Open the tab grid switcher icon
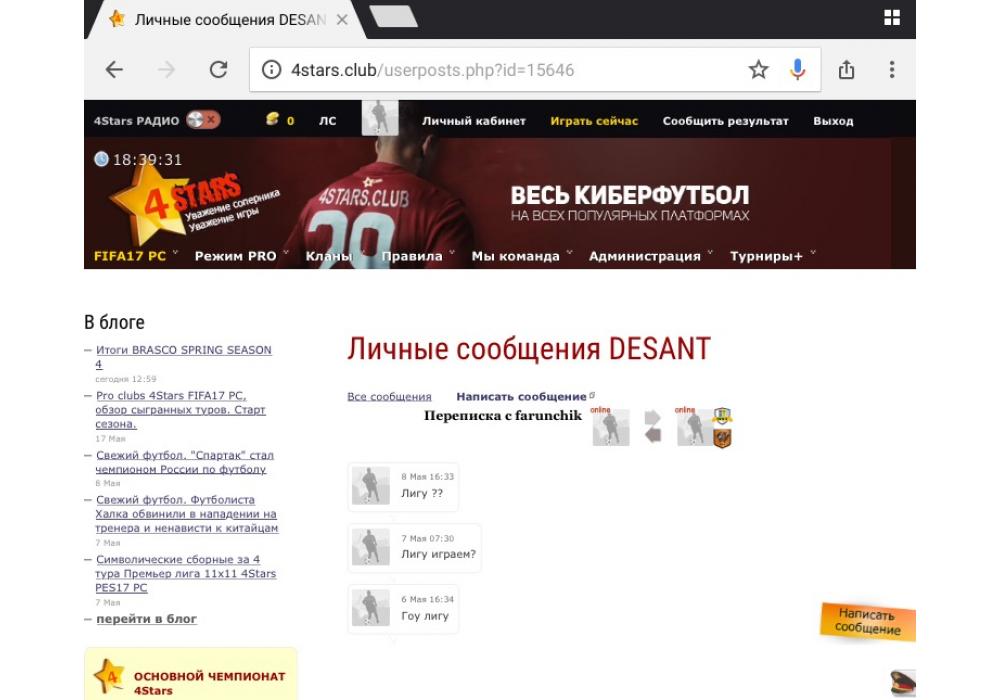1000x700 pixels. 892,18
